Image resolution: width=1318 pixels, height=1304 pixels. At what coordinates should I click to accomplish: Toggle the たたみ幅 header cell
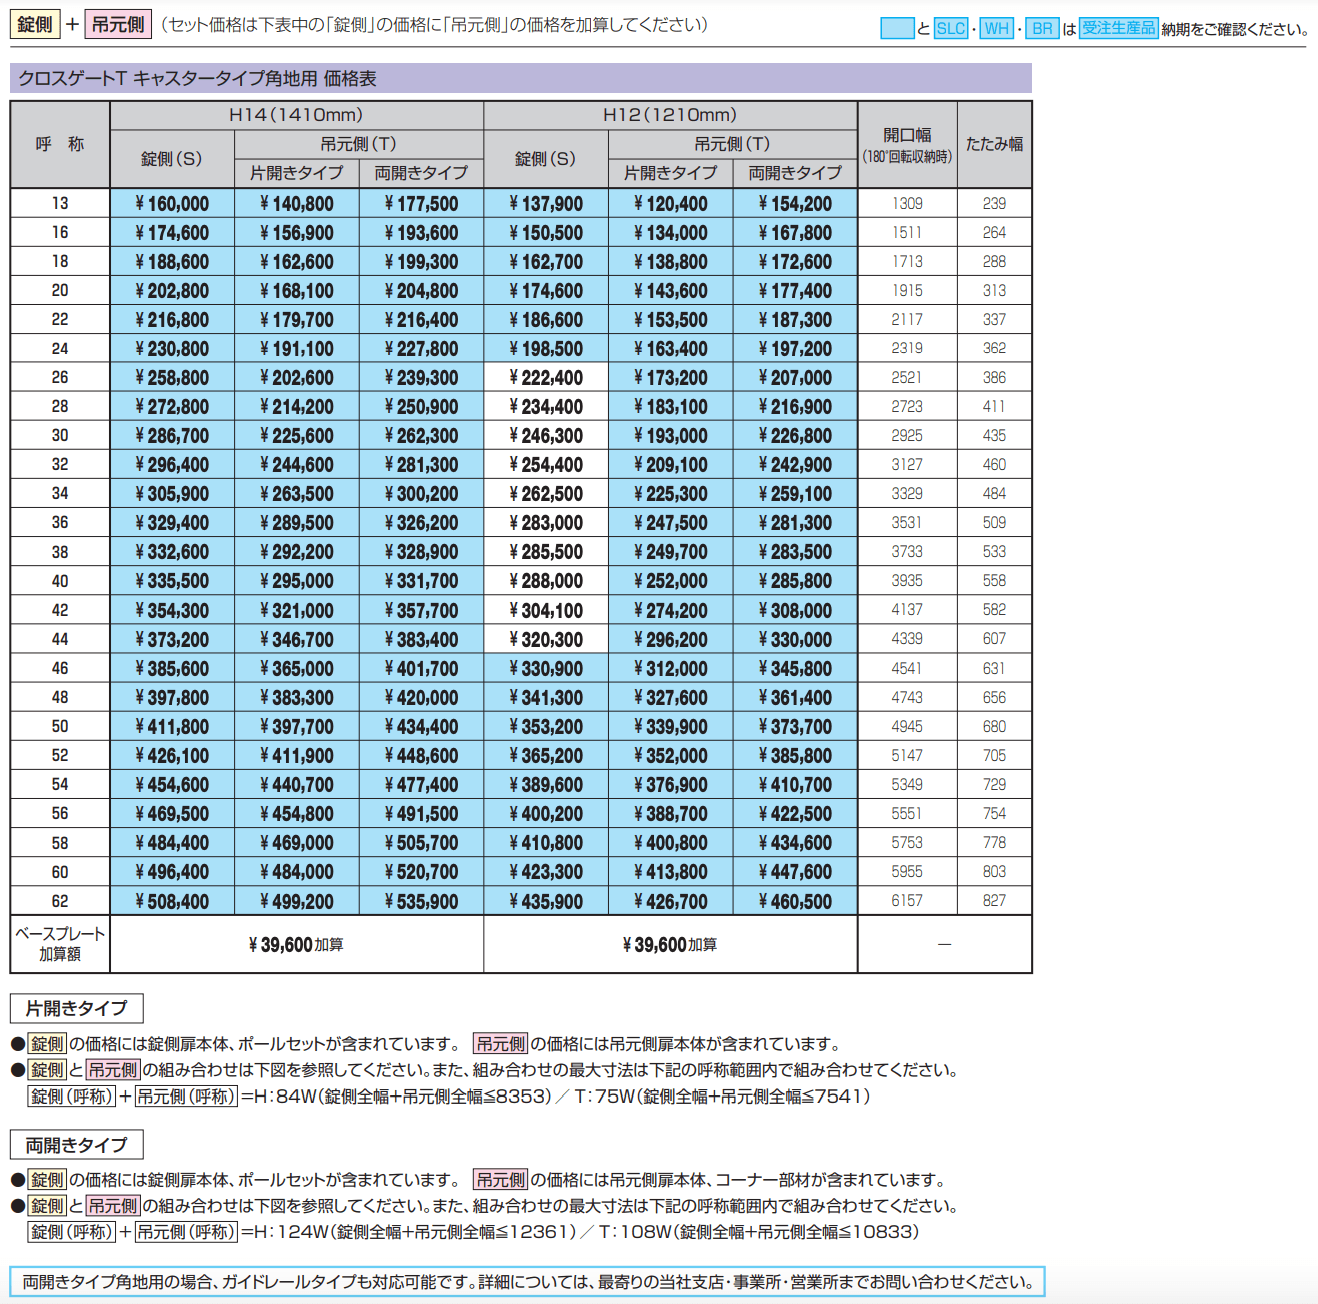(994, 142)
